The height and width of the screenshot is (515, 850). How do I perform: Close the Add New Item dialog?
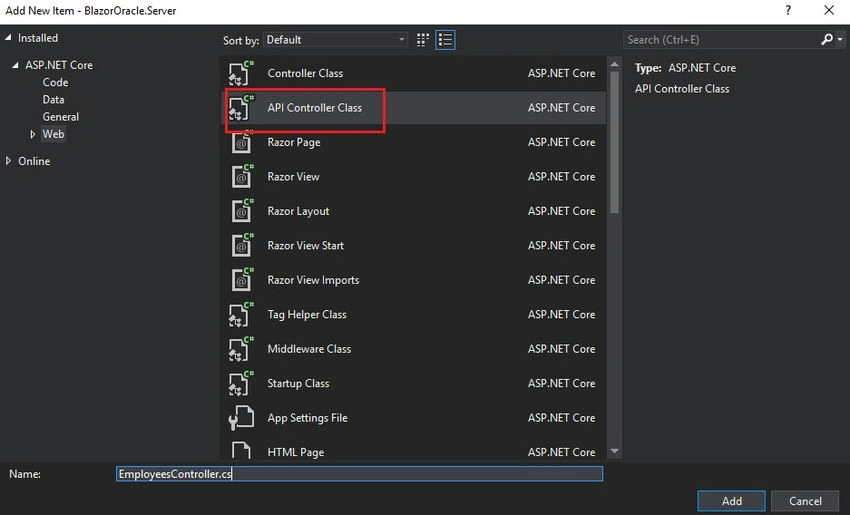829,10
